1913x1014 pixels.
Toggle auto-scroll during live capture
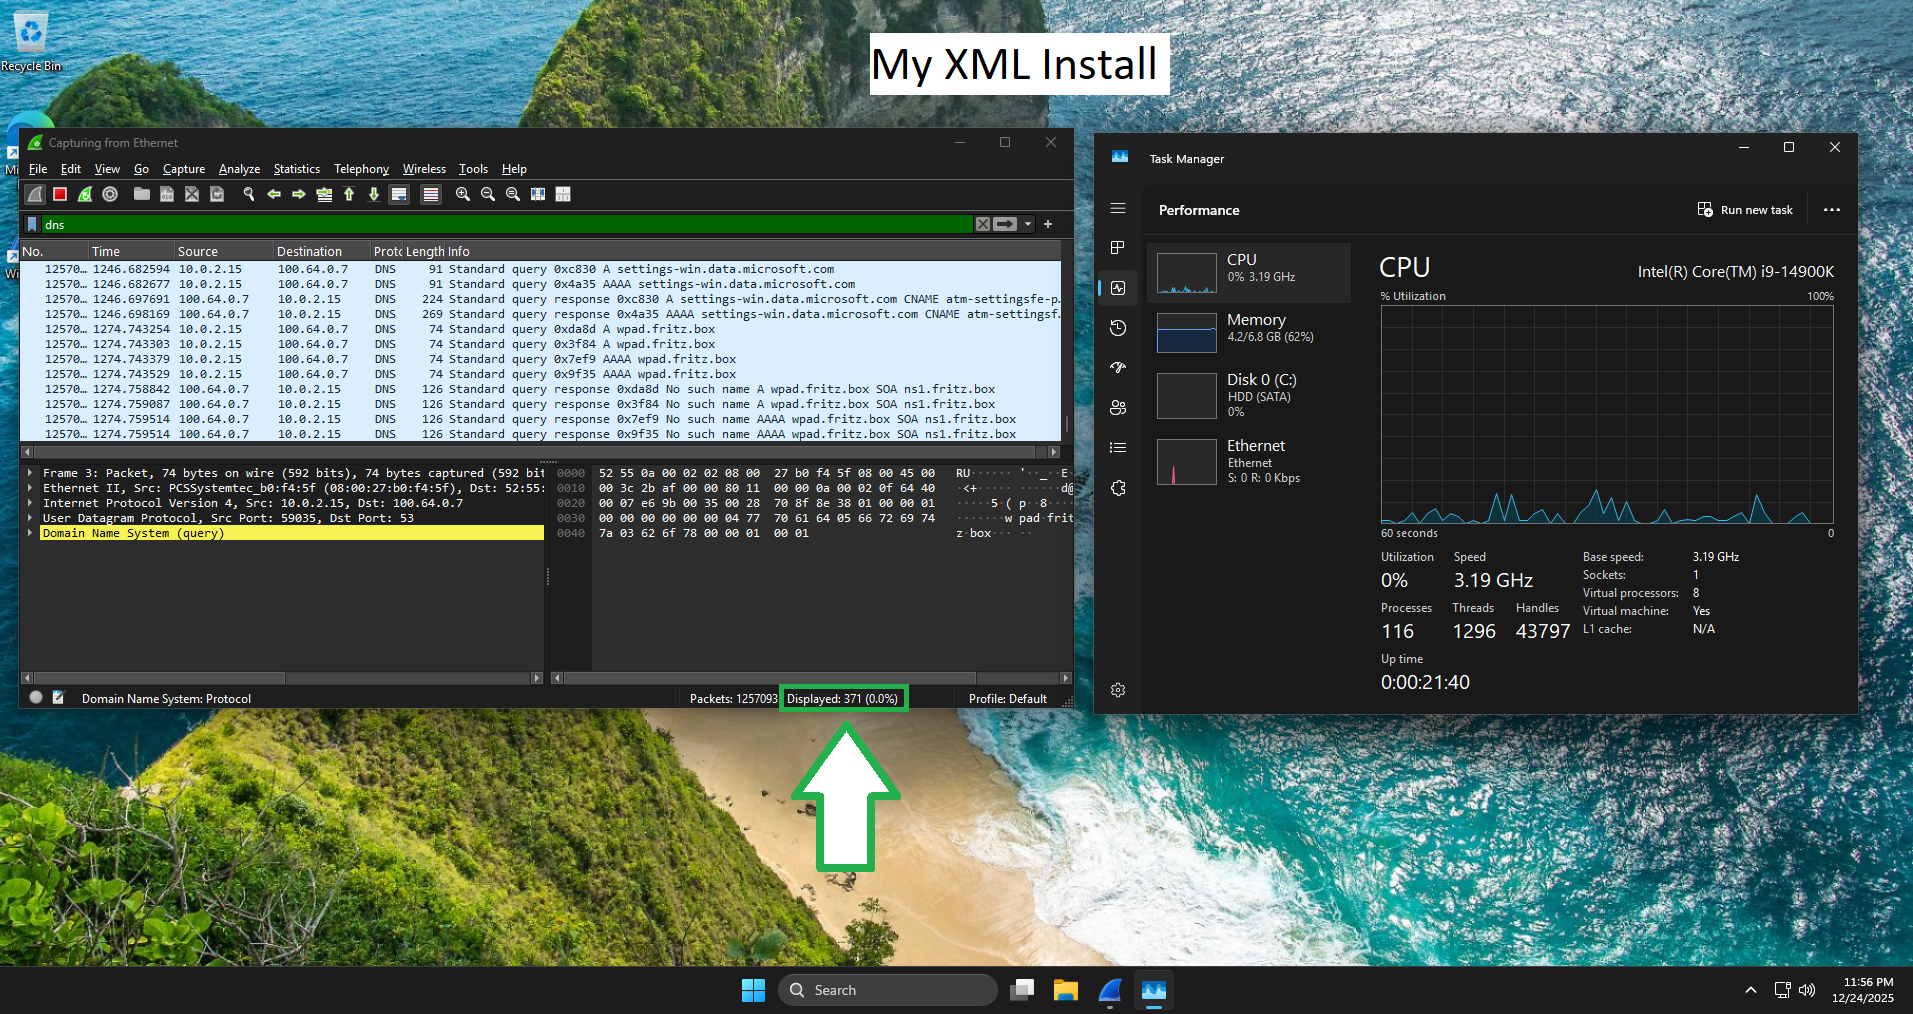(x=399, y=194)
